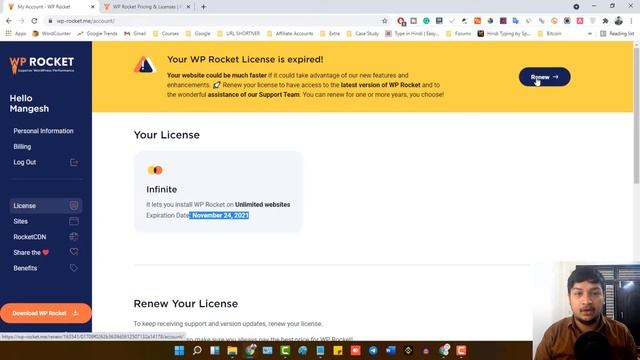The height and width of the screenshot is (360, 640).
Task: Click the Benefits tag icon
Action: pyautogui.click(x=74, y=268)
